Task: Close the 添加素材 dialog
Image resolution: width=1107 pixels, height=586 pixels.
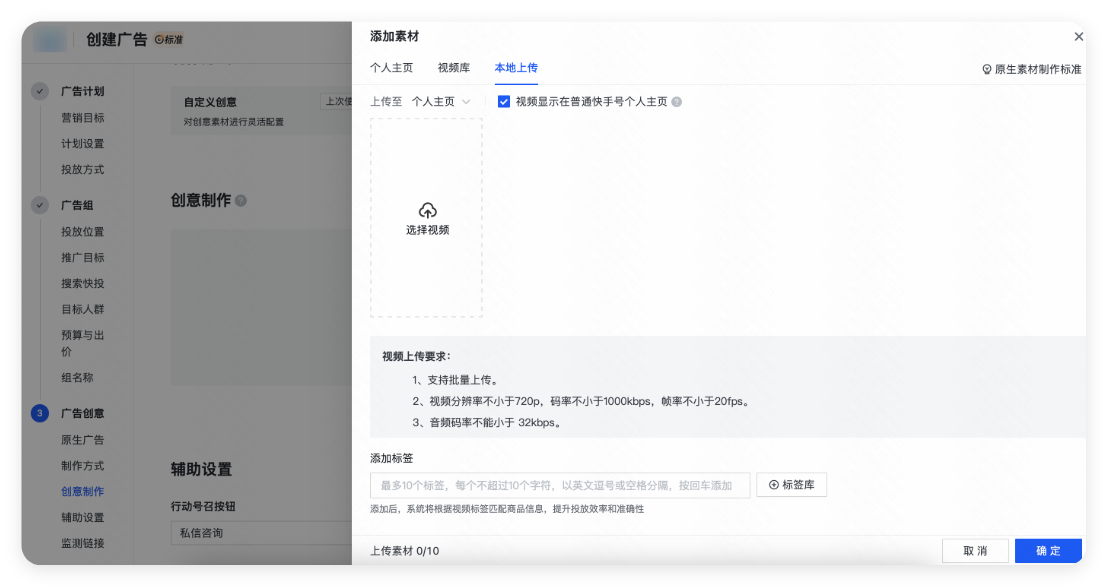Action: pos(1079,35)
